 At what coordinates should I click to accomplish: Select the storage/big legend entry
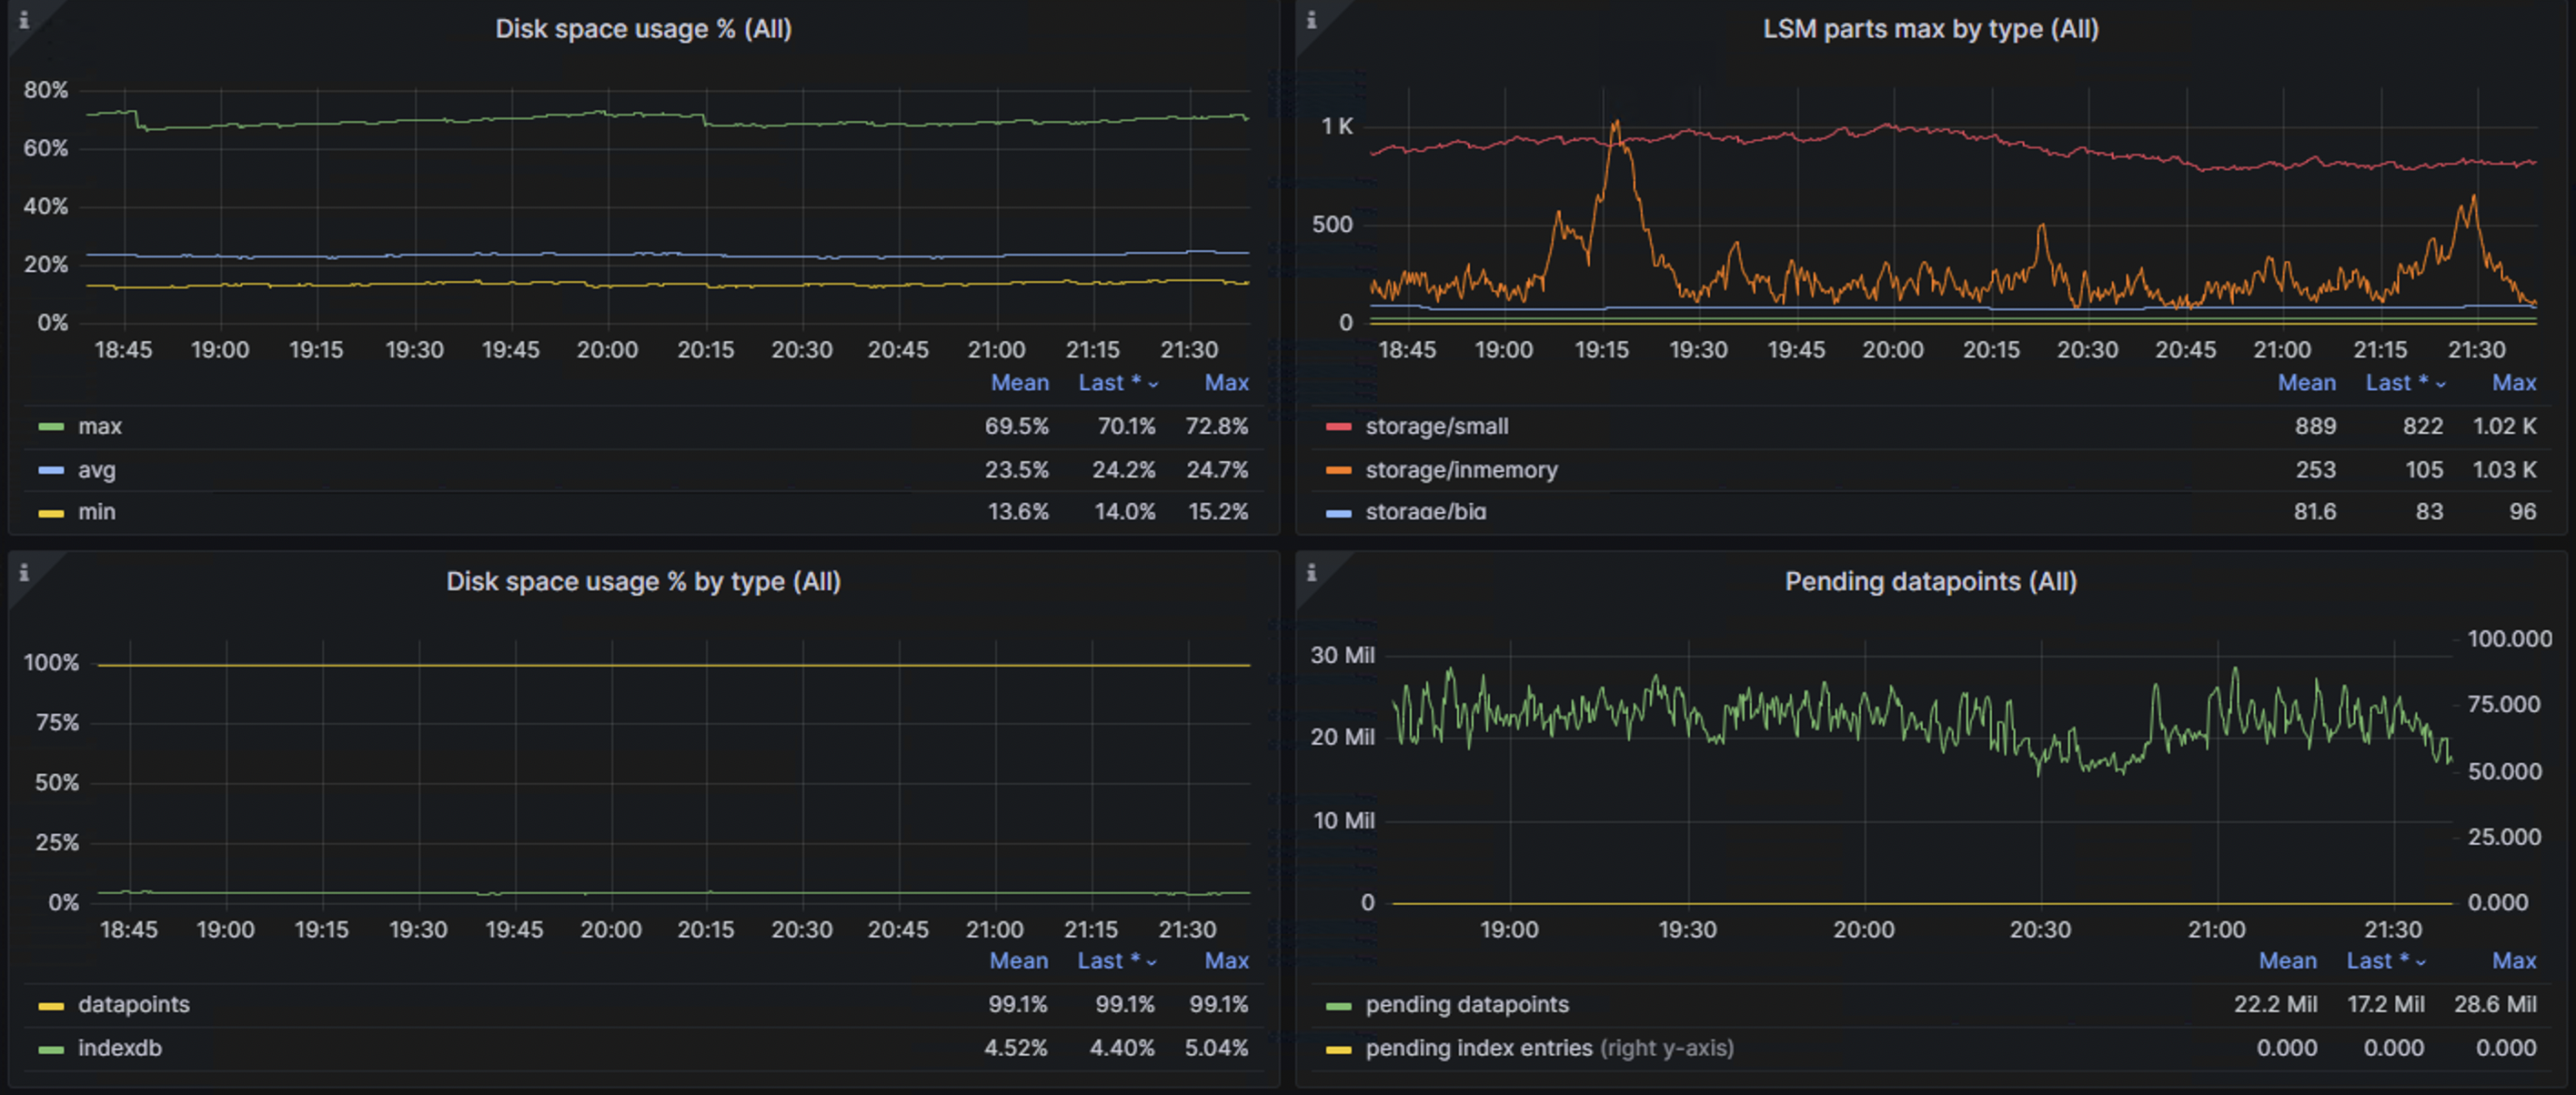click(1426, 511)
